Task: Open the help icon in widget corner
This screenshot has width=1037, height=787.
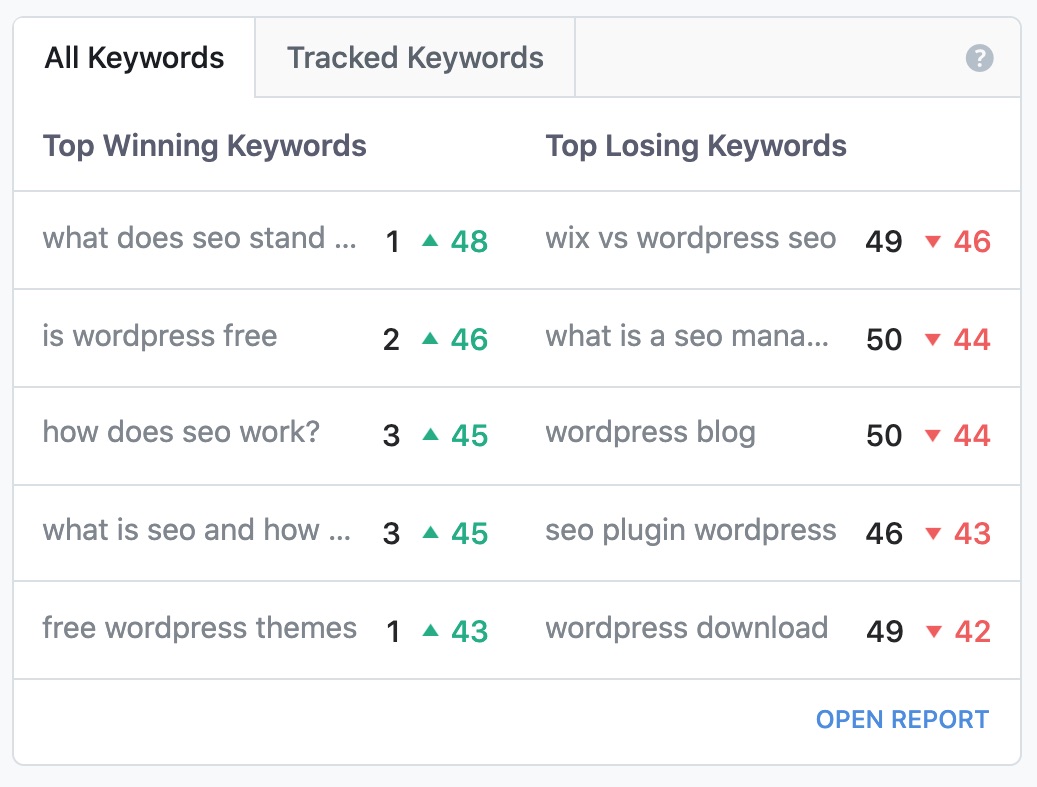Action: click(x=978, y=58)
